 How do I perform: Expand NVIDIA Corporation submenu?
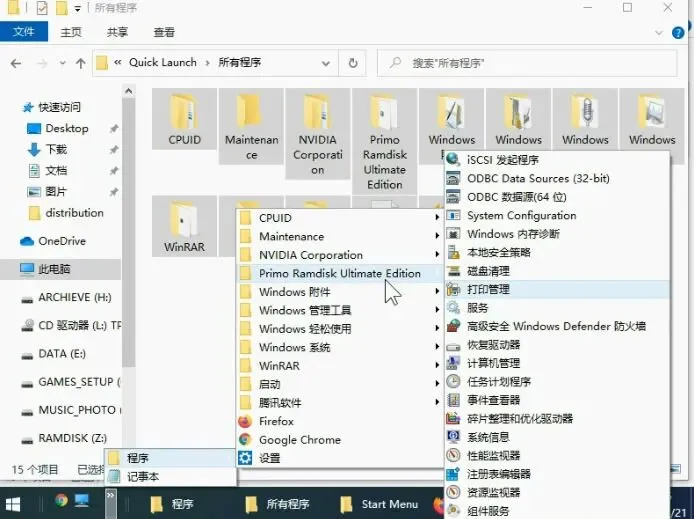coord(339,255)
